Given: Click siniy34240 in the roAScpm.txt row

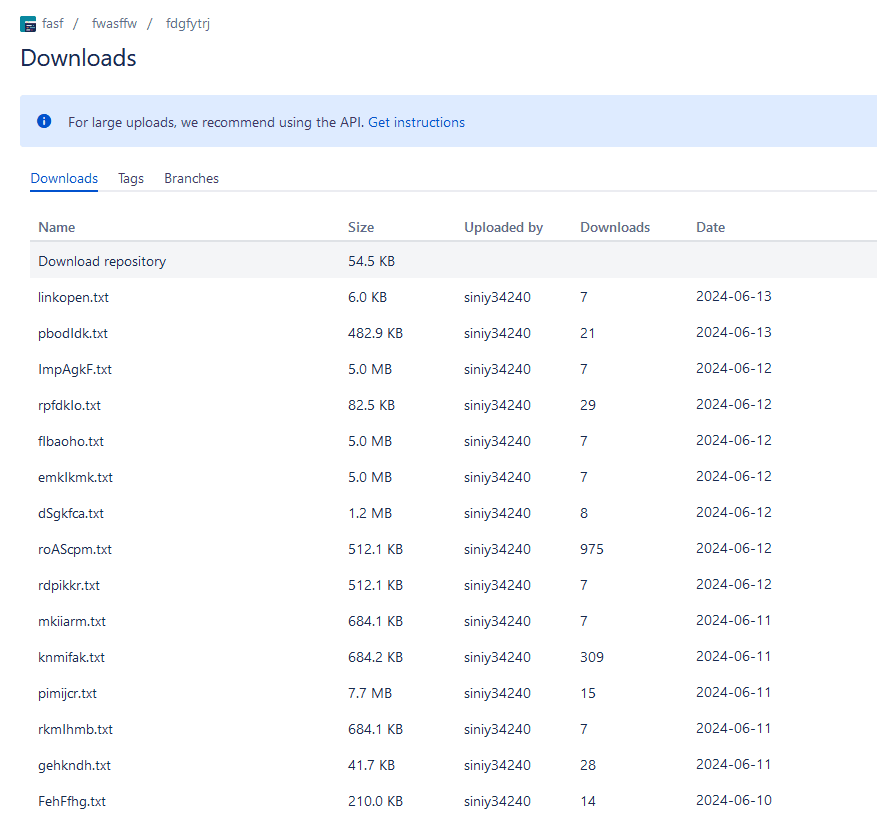Looking at the screenshot, I should [497, 550].
